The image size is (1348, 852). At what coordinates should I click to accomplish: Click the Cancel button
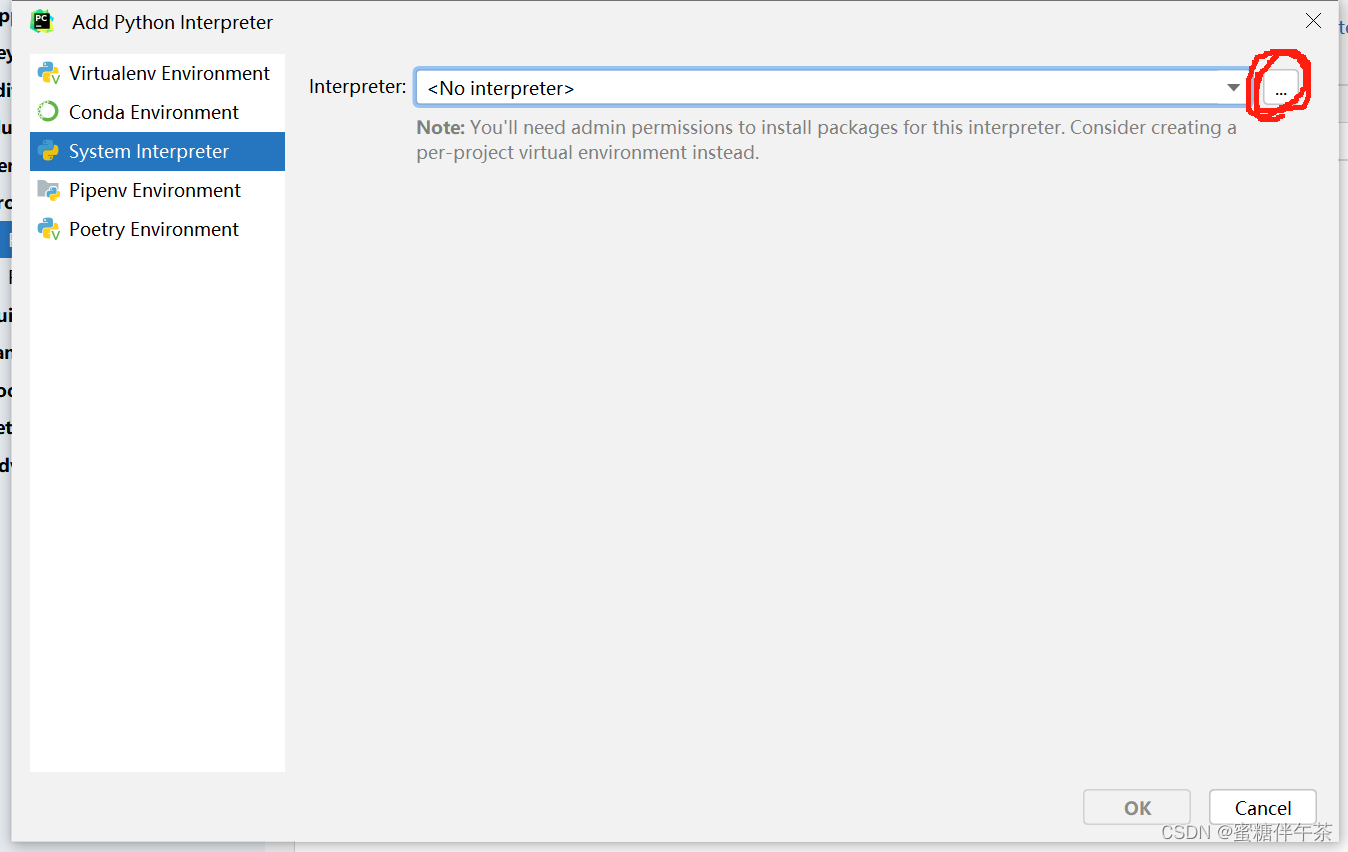pyautogui.click(x=1262, y=808)
